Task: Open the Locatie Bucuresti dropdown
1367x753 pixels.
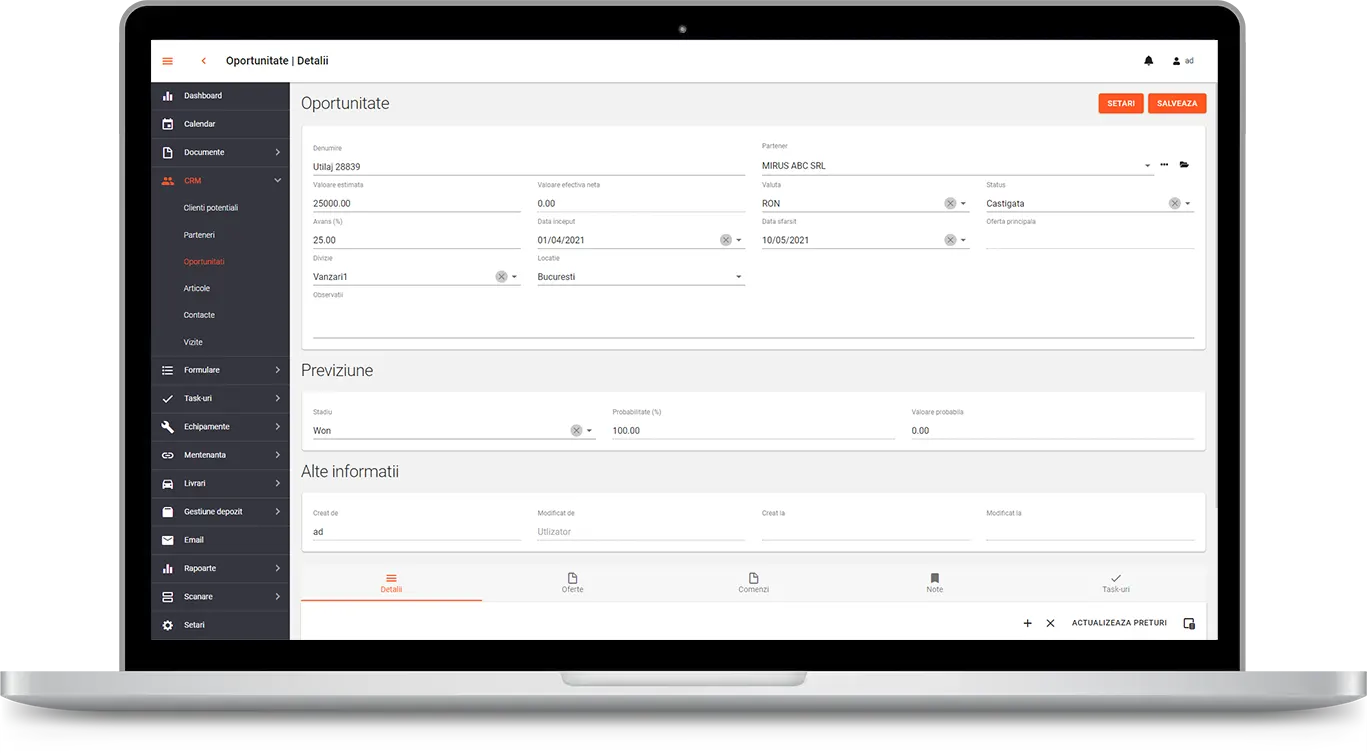Action: [739, 277]
